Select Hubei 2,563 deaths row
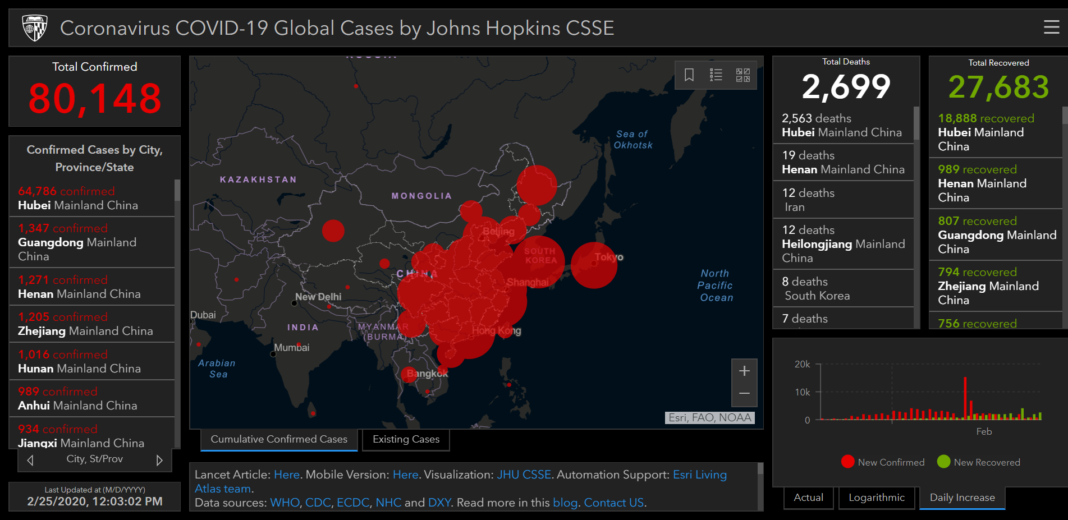 pyautogui.click(x=843, y=125)
